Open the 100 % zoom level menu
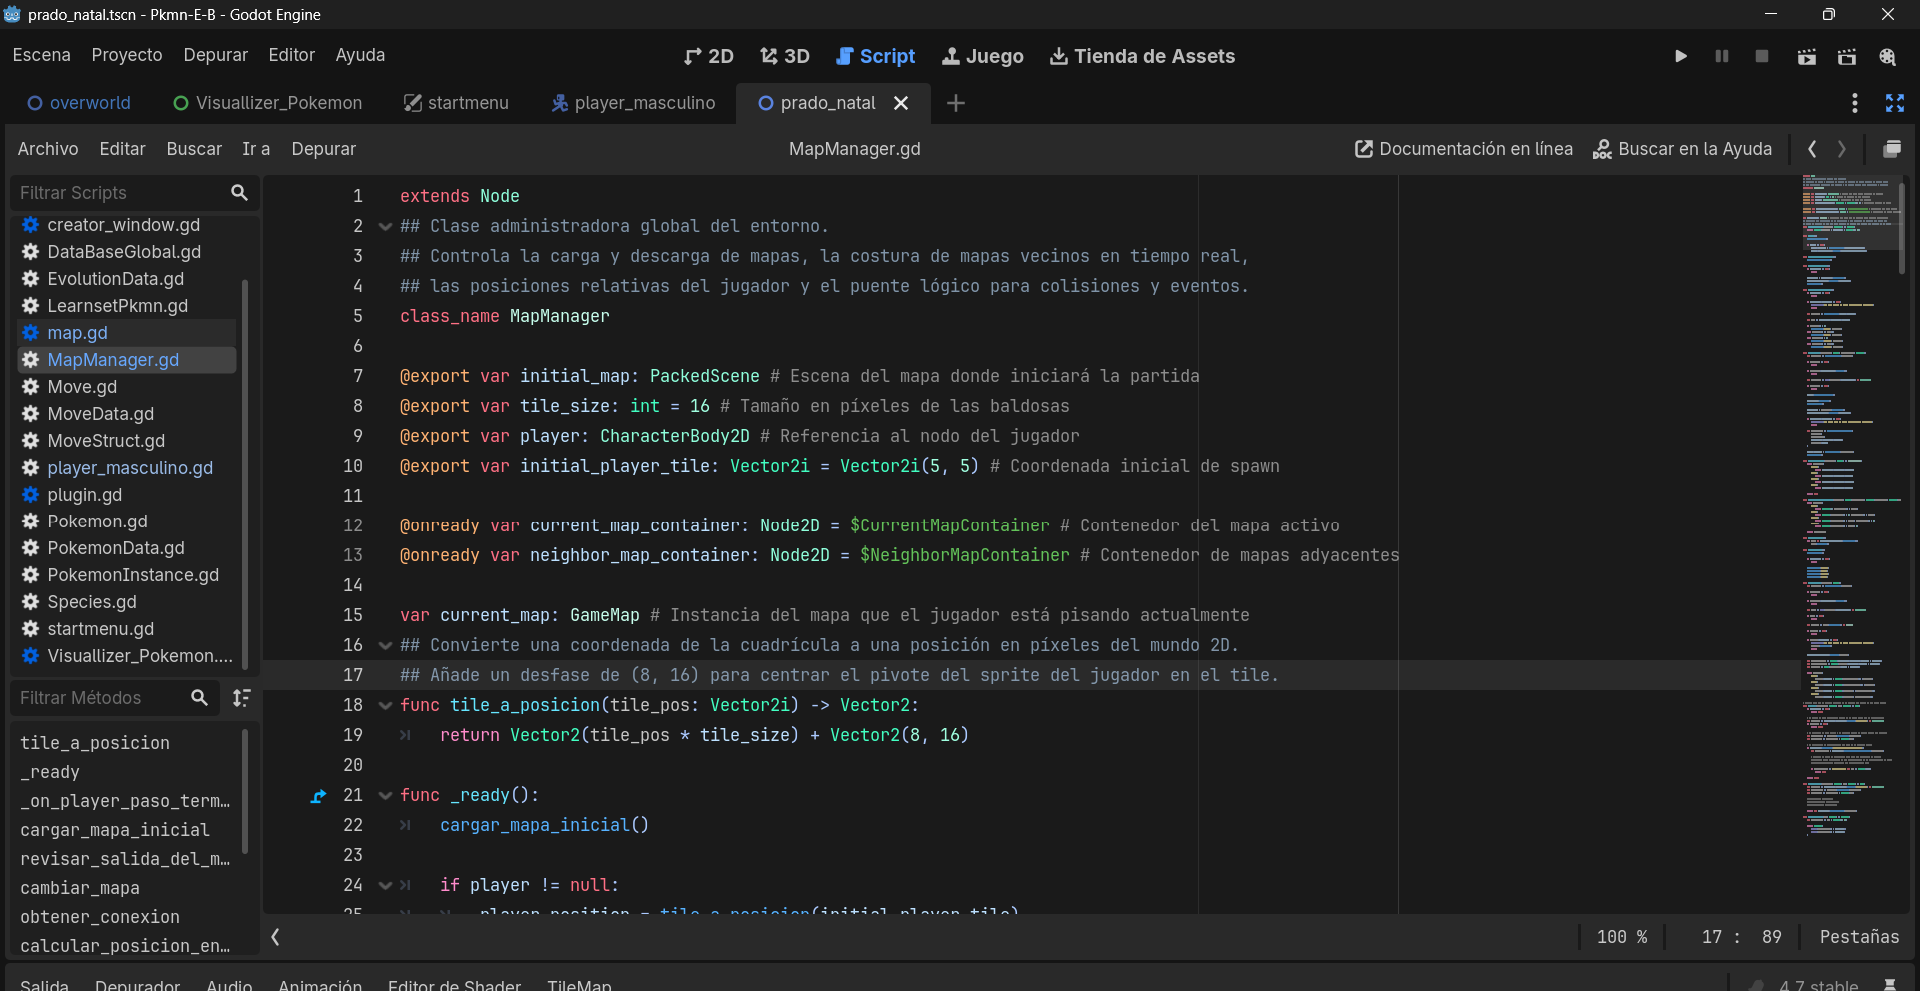 pyautogui.click(x=1622, y=937)
